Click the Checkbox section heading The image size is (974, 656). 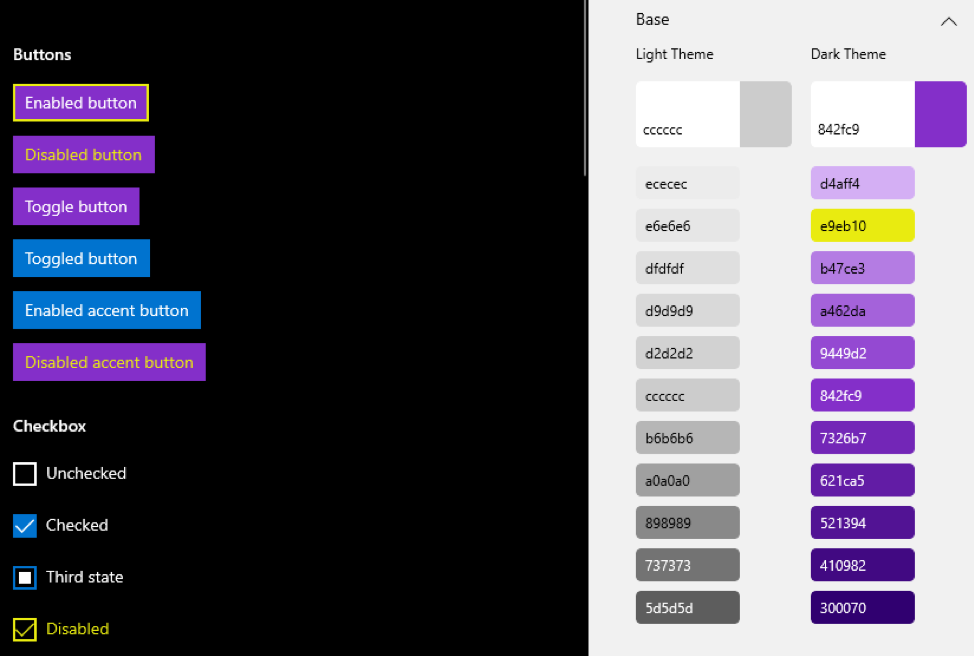tap(50, 426)
